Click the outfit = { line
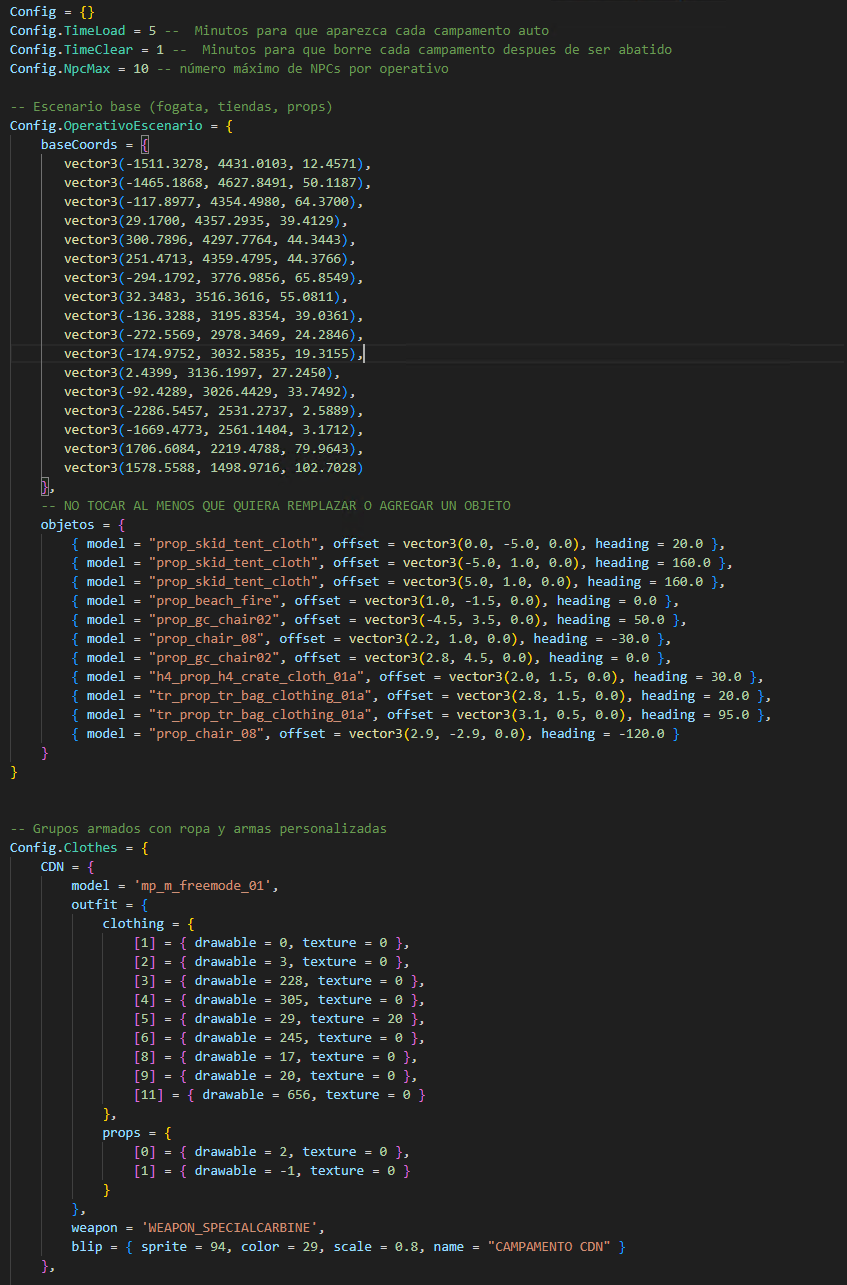Screen dimensions: 847x1285 110,905
